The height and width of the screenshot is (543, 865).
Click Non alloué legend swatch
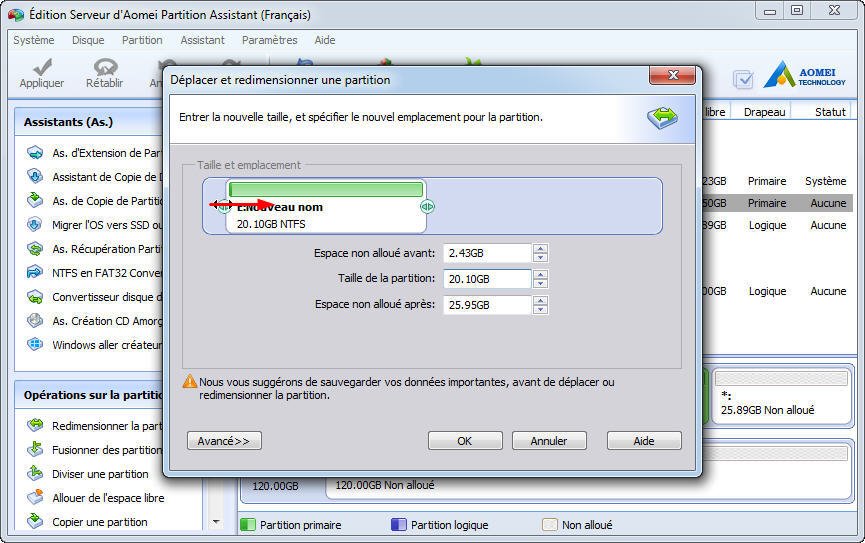point(550,524)
